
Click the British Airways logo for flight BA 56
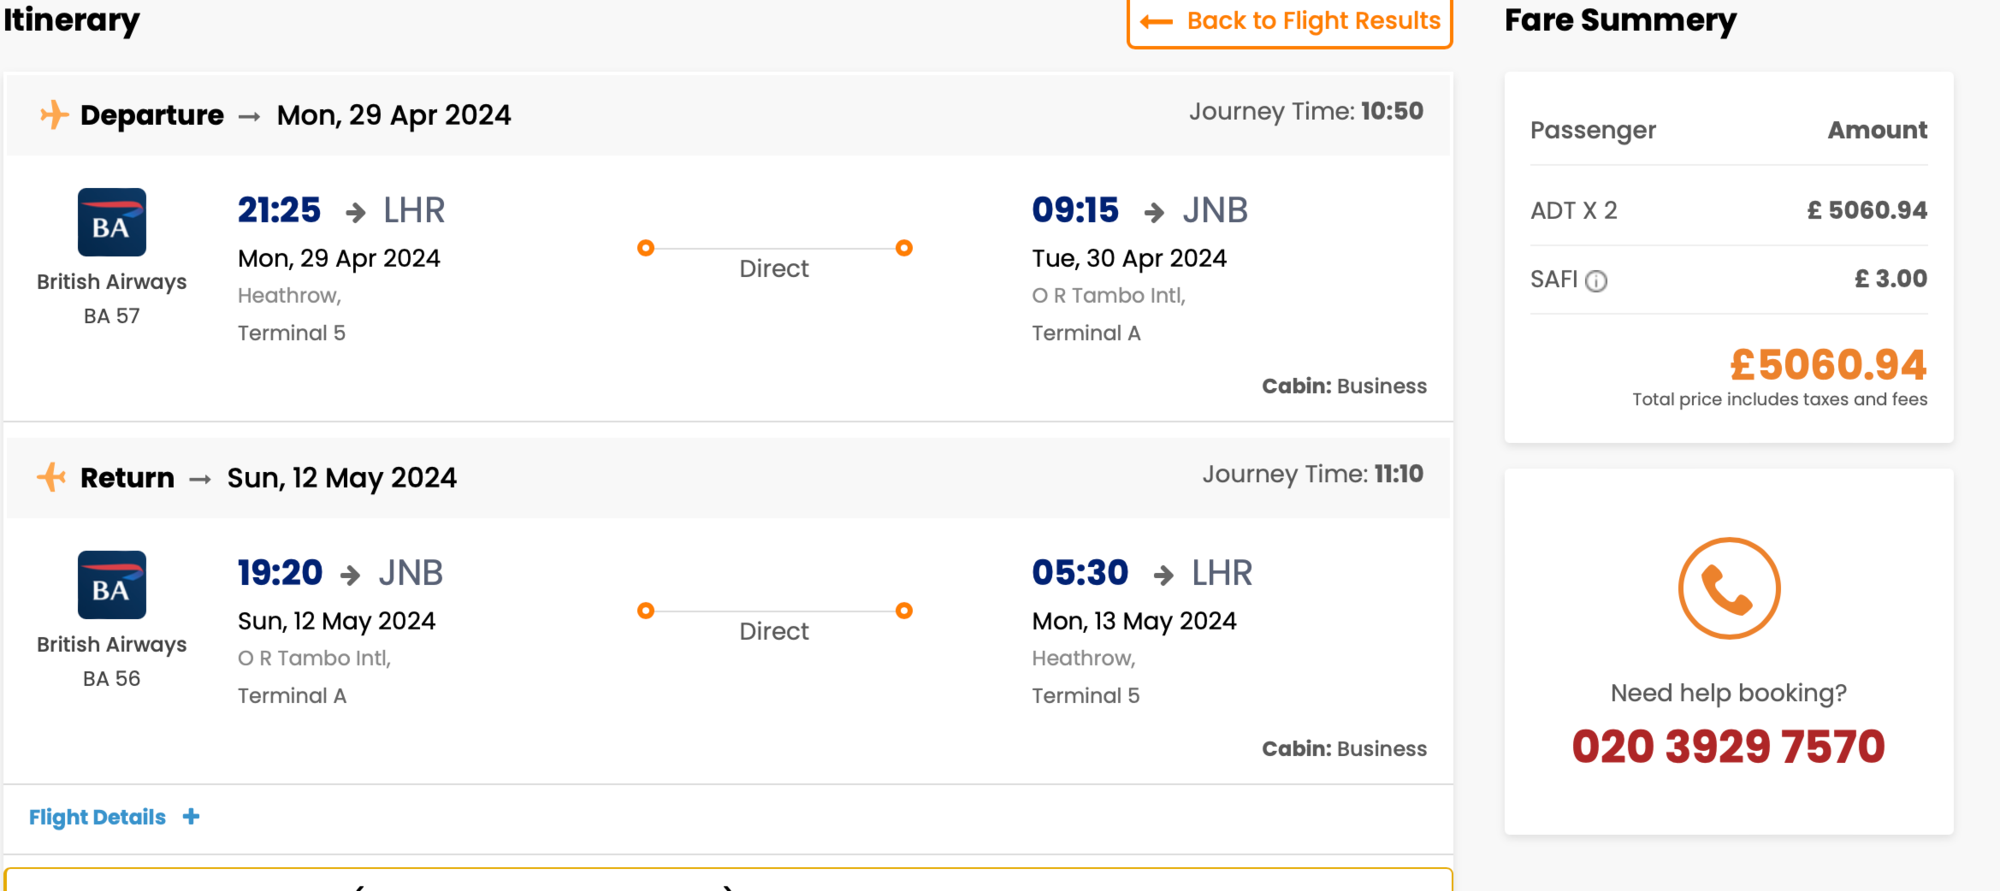click(111, 585)
